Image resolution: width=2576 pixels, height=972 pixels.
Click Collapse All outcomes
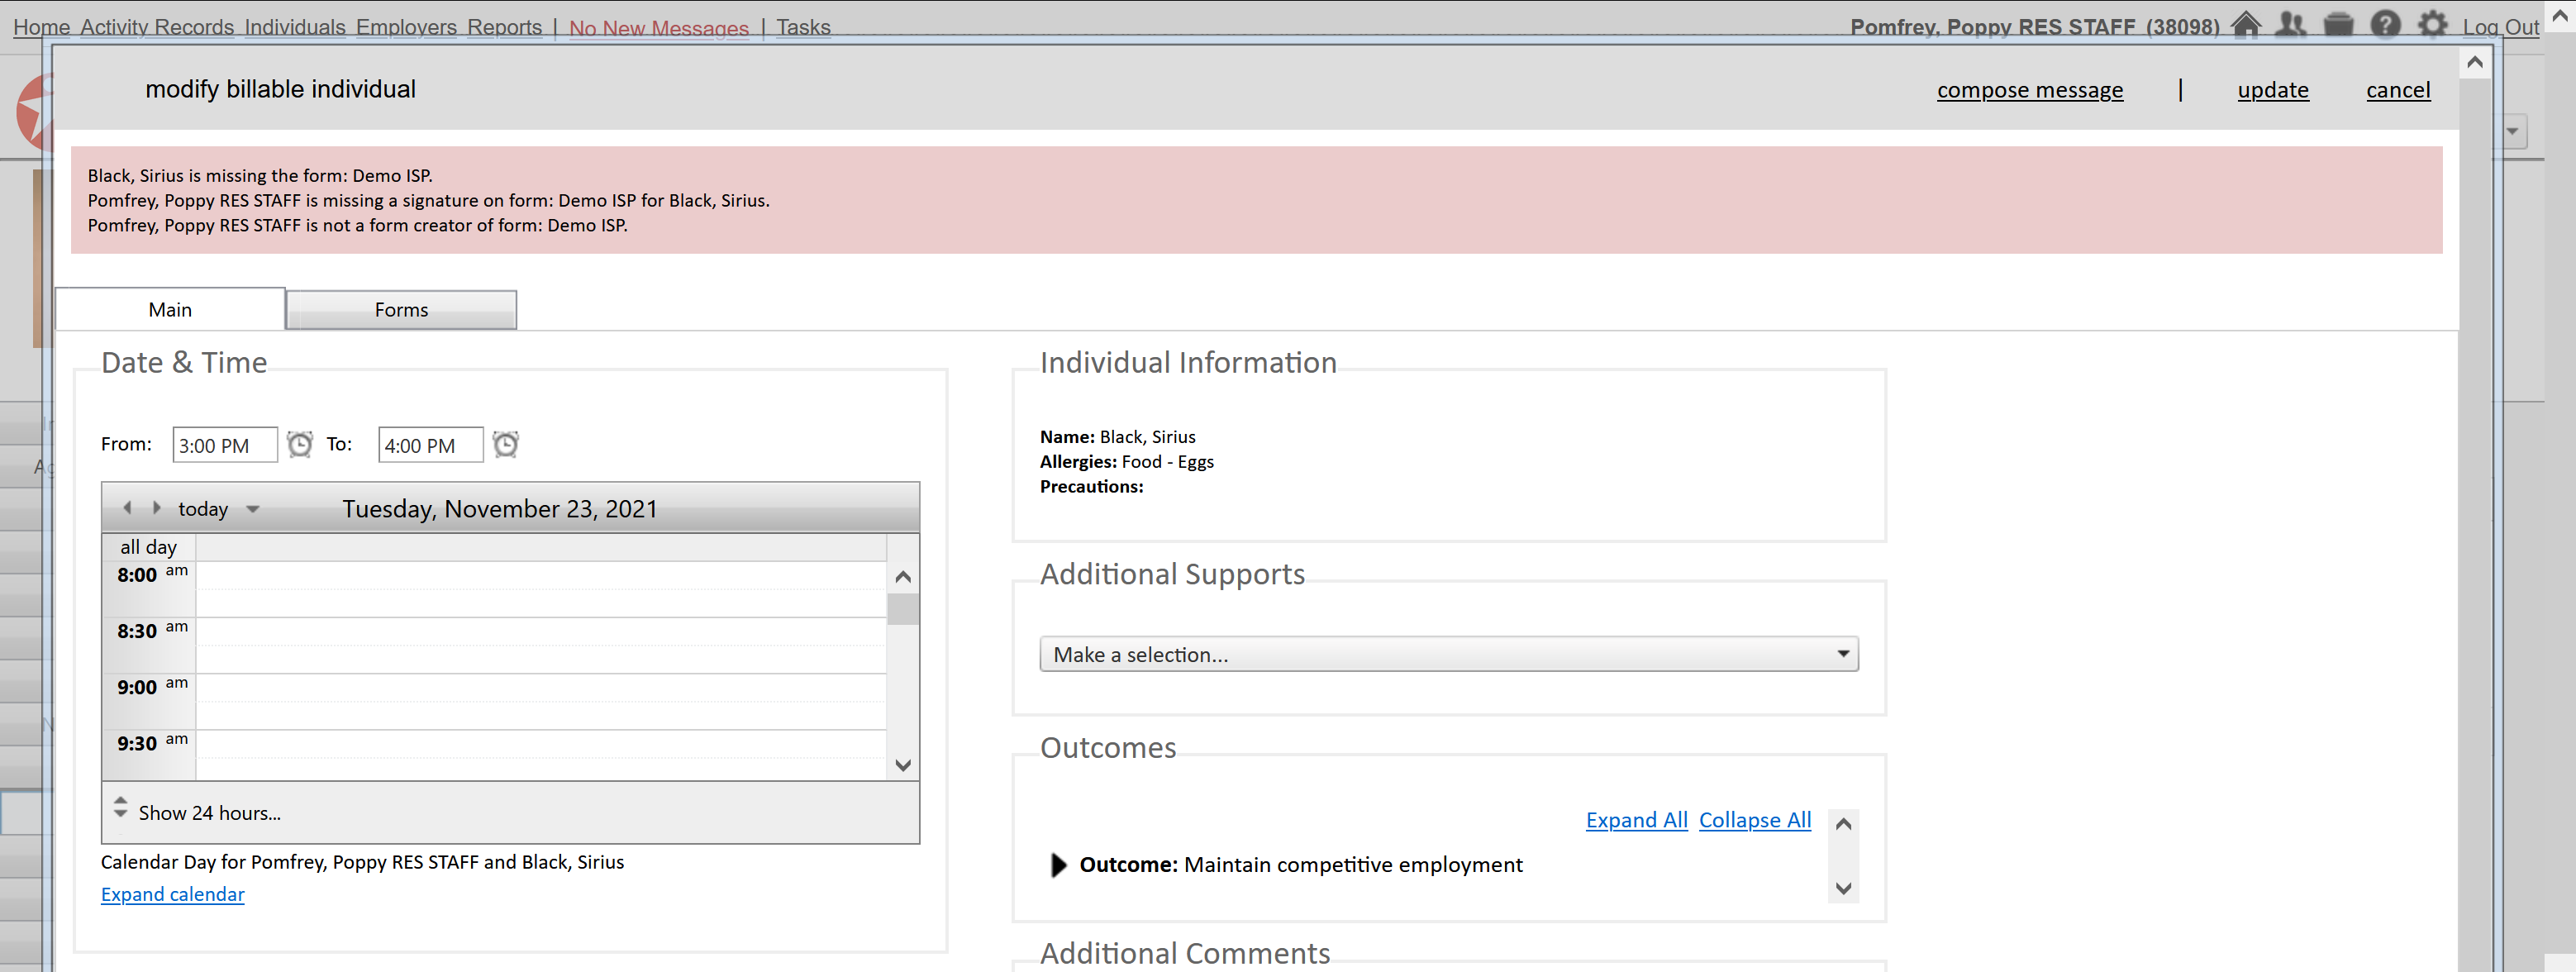coord(1754,820)
